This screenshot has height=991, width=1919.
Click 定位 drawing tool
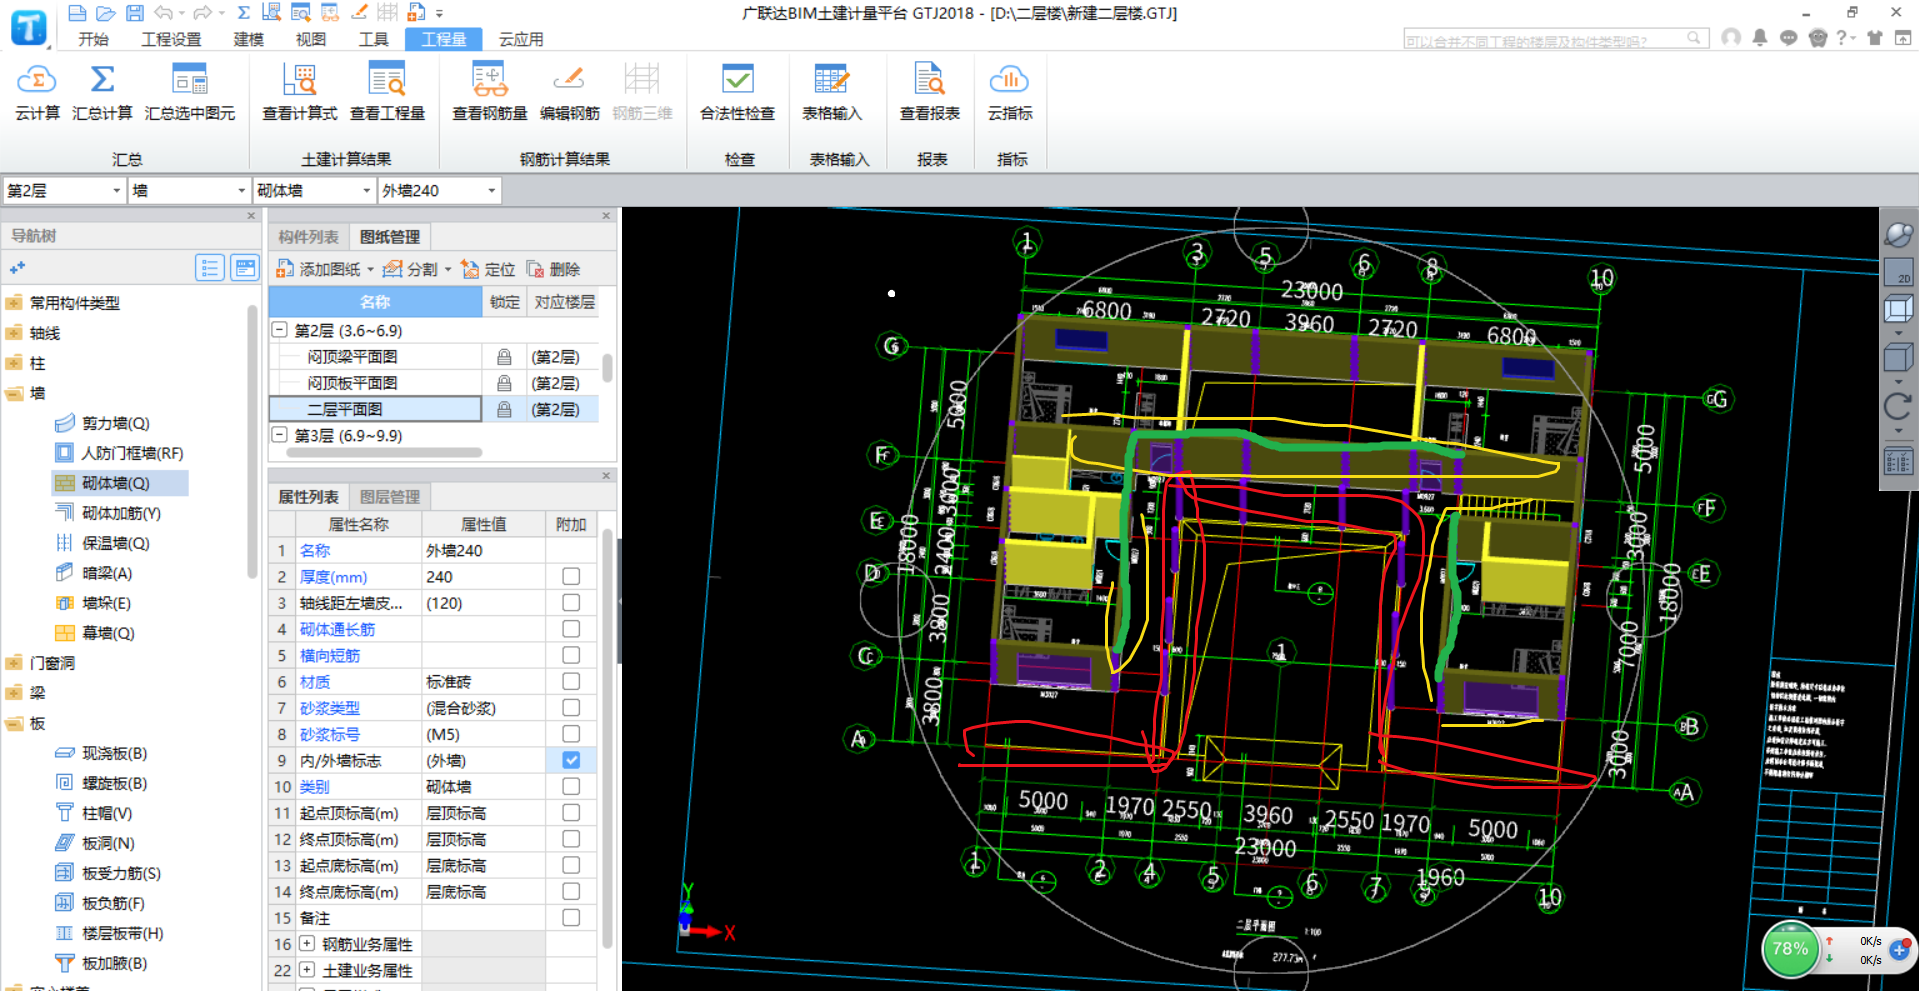pyautogui.click(x=488, y=269)
